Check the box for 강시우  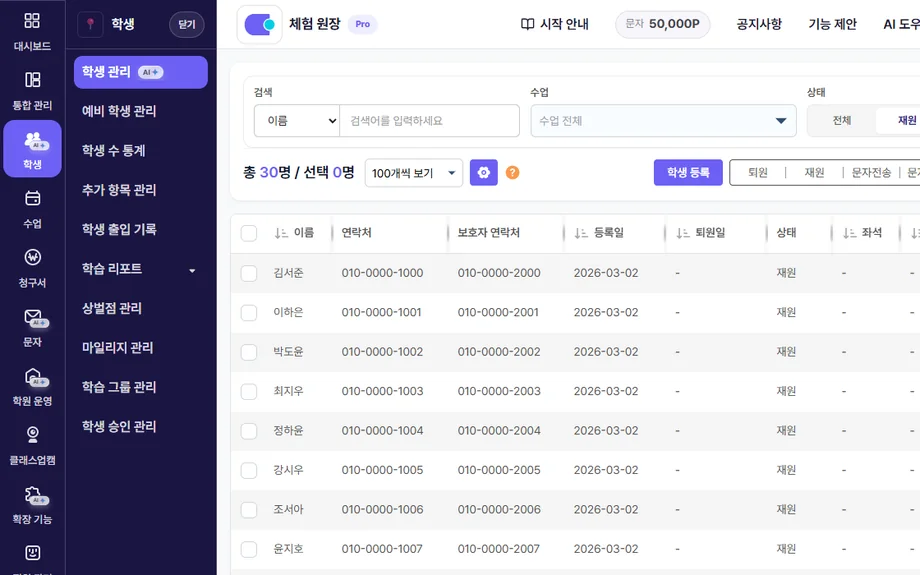pyautogui.click(x=249, y=470)
